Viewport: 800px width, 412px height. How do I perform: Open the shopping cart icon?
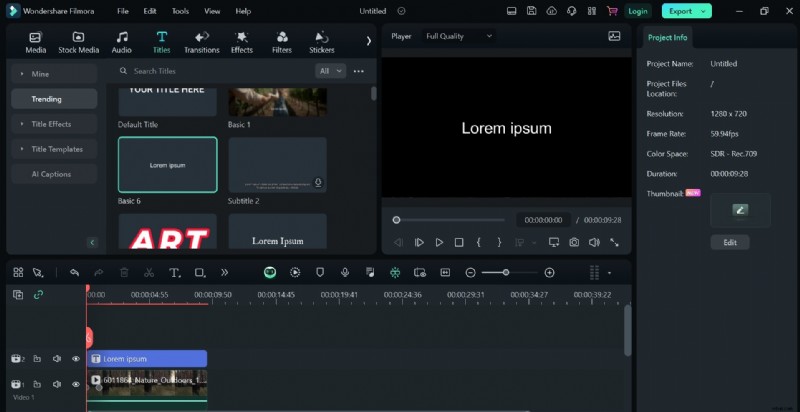coord(611,11)
